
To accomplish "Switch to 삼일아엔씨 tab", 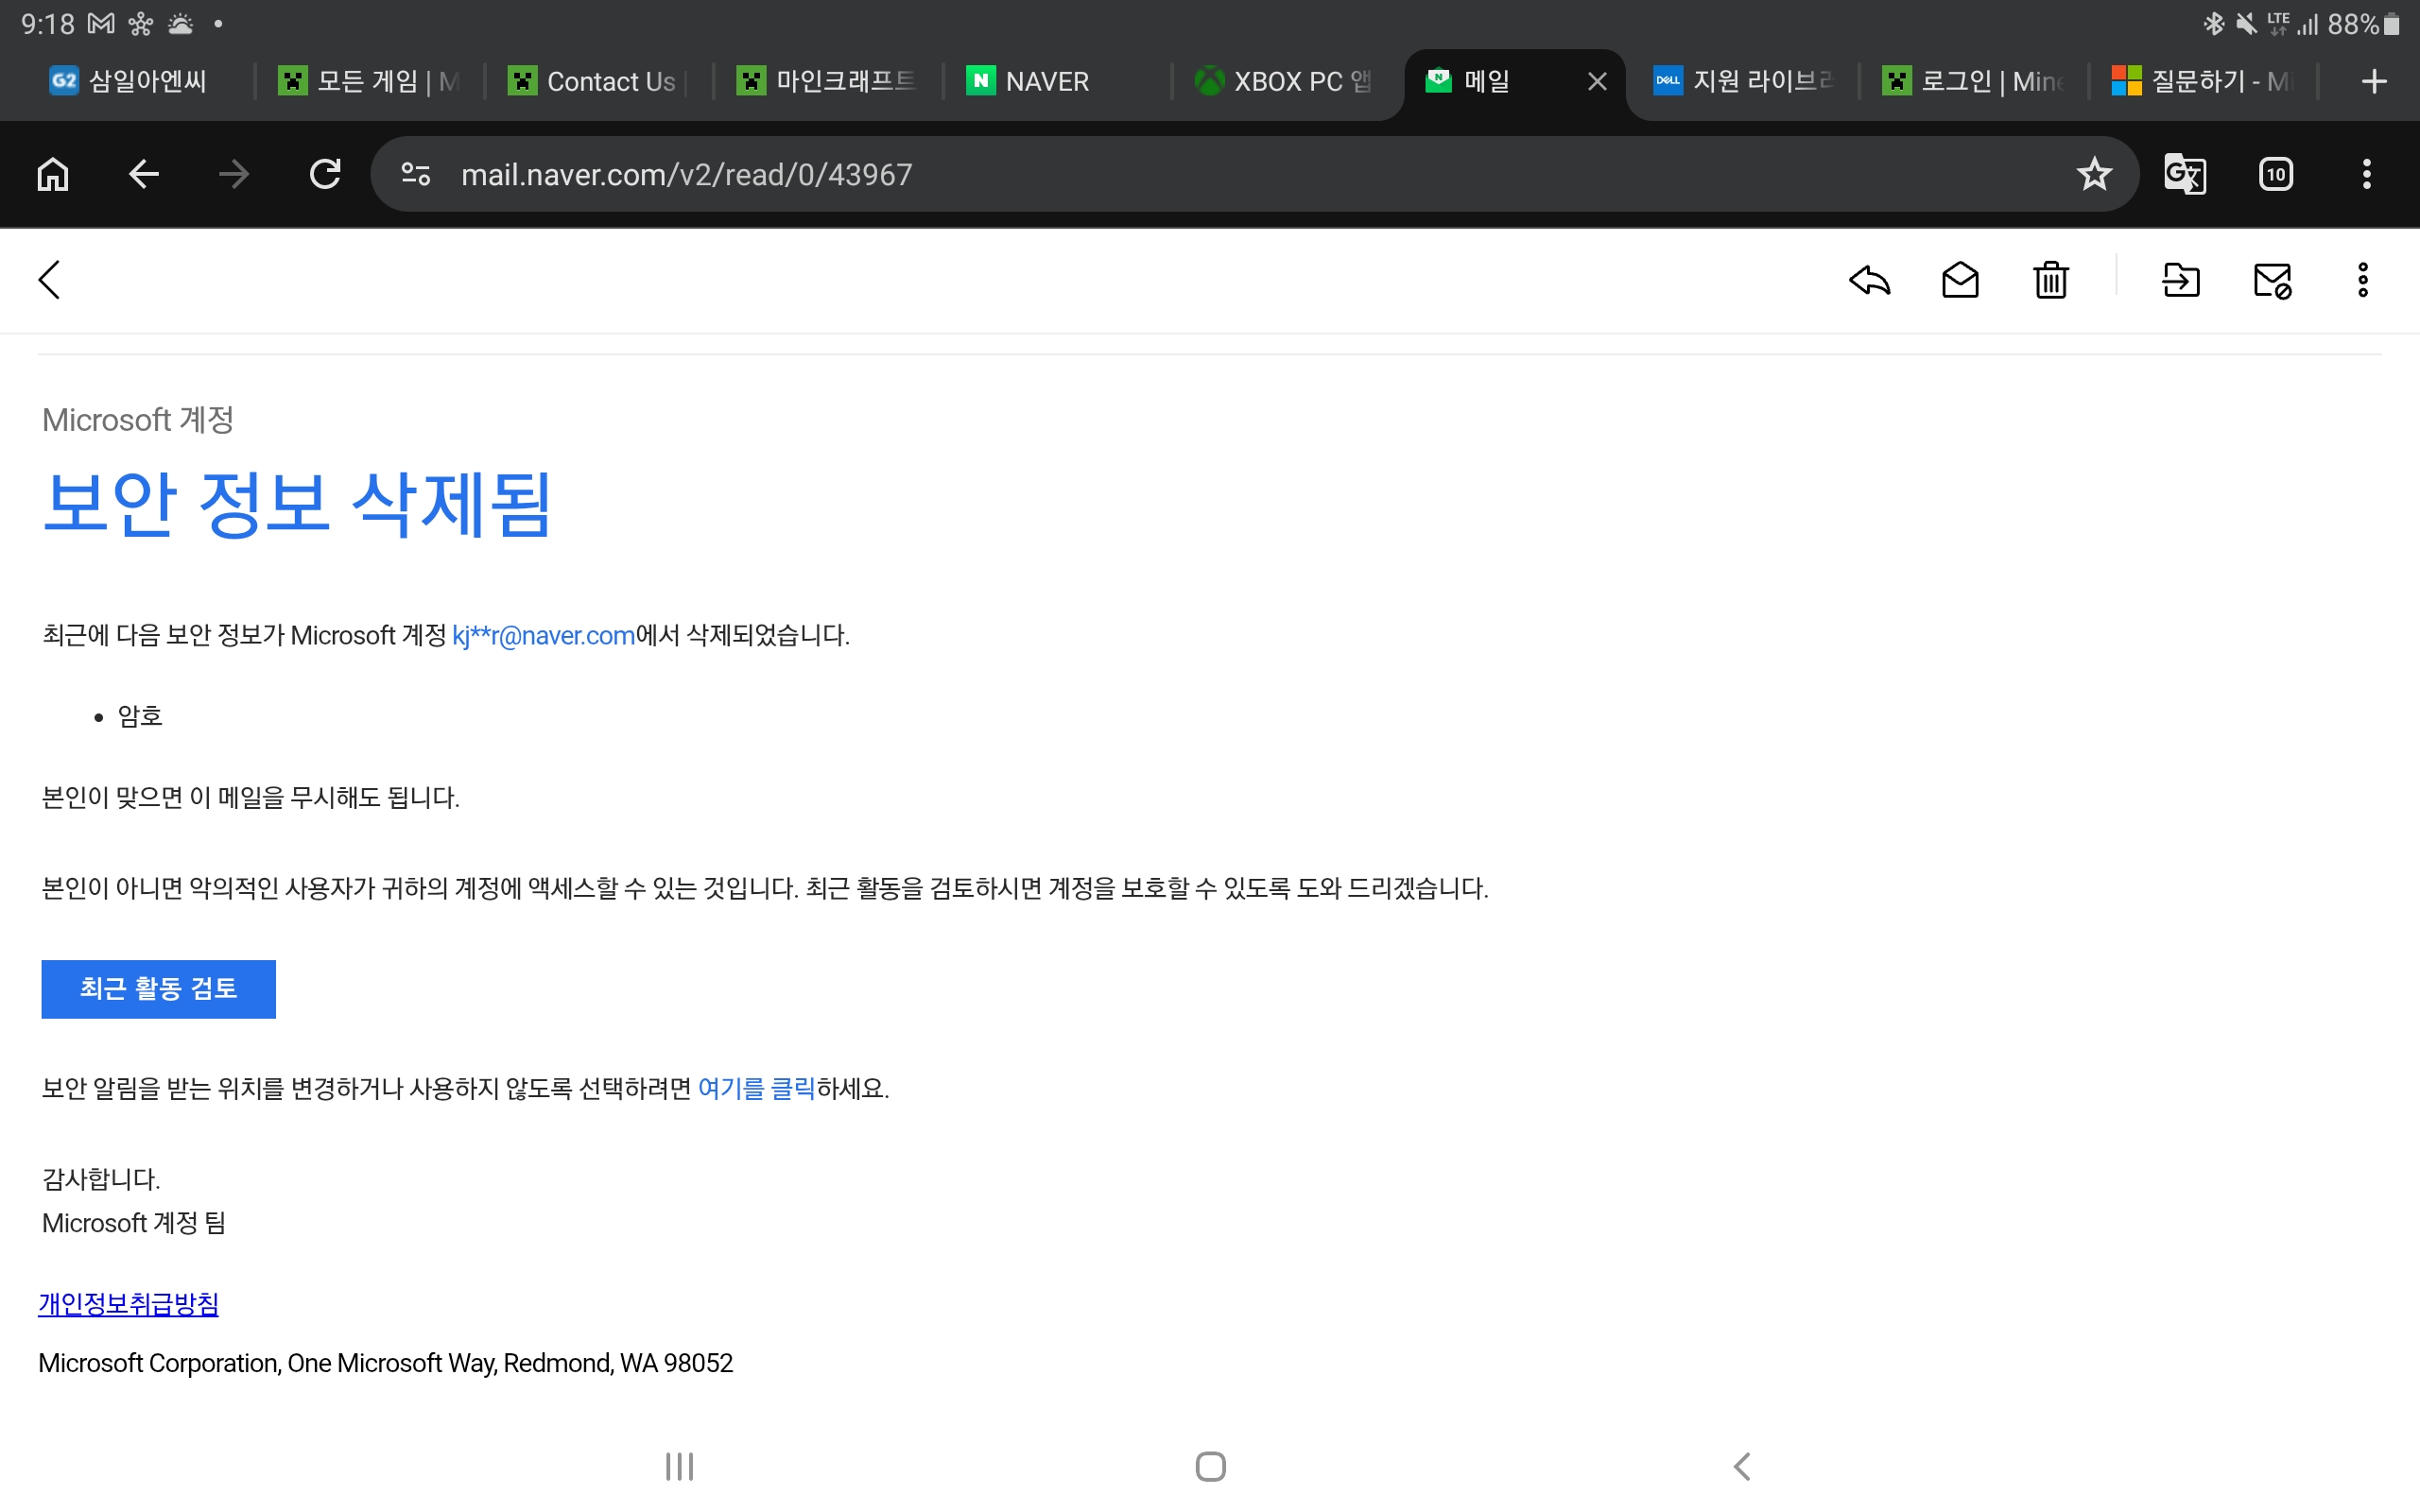I will click(x=140, y=81).
